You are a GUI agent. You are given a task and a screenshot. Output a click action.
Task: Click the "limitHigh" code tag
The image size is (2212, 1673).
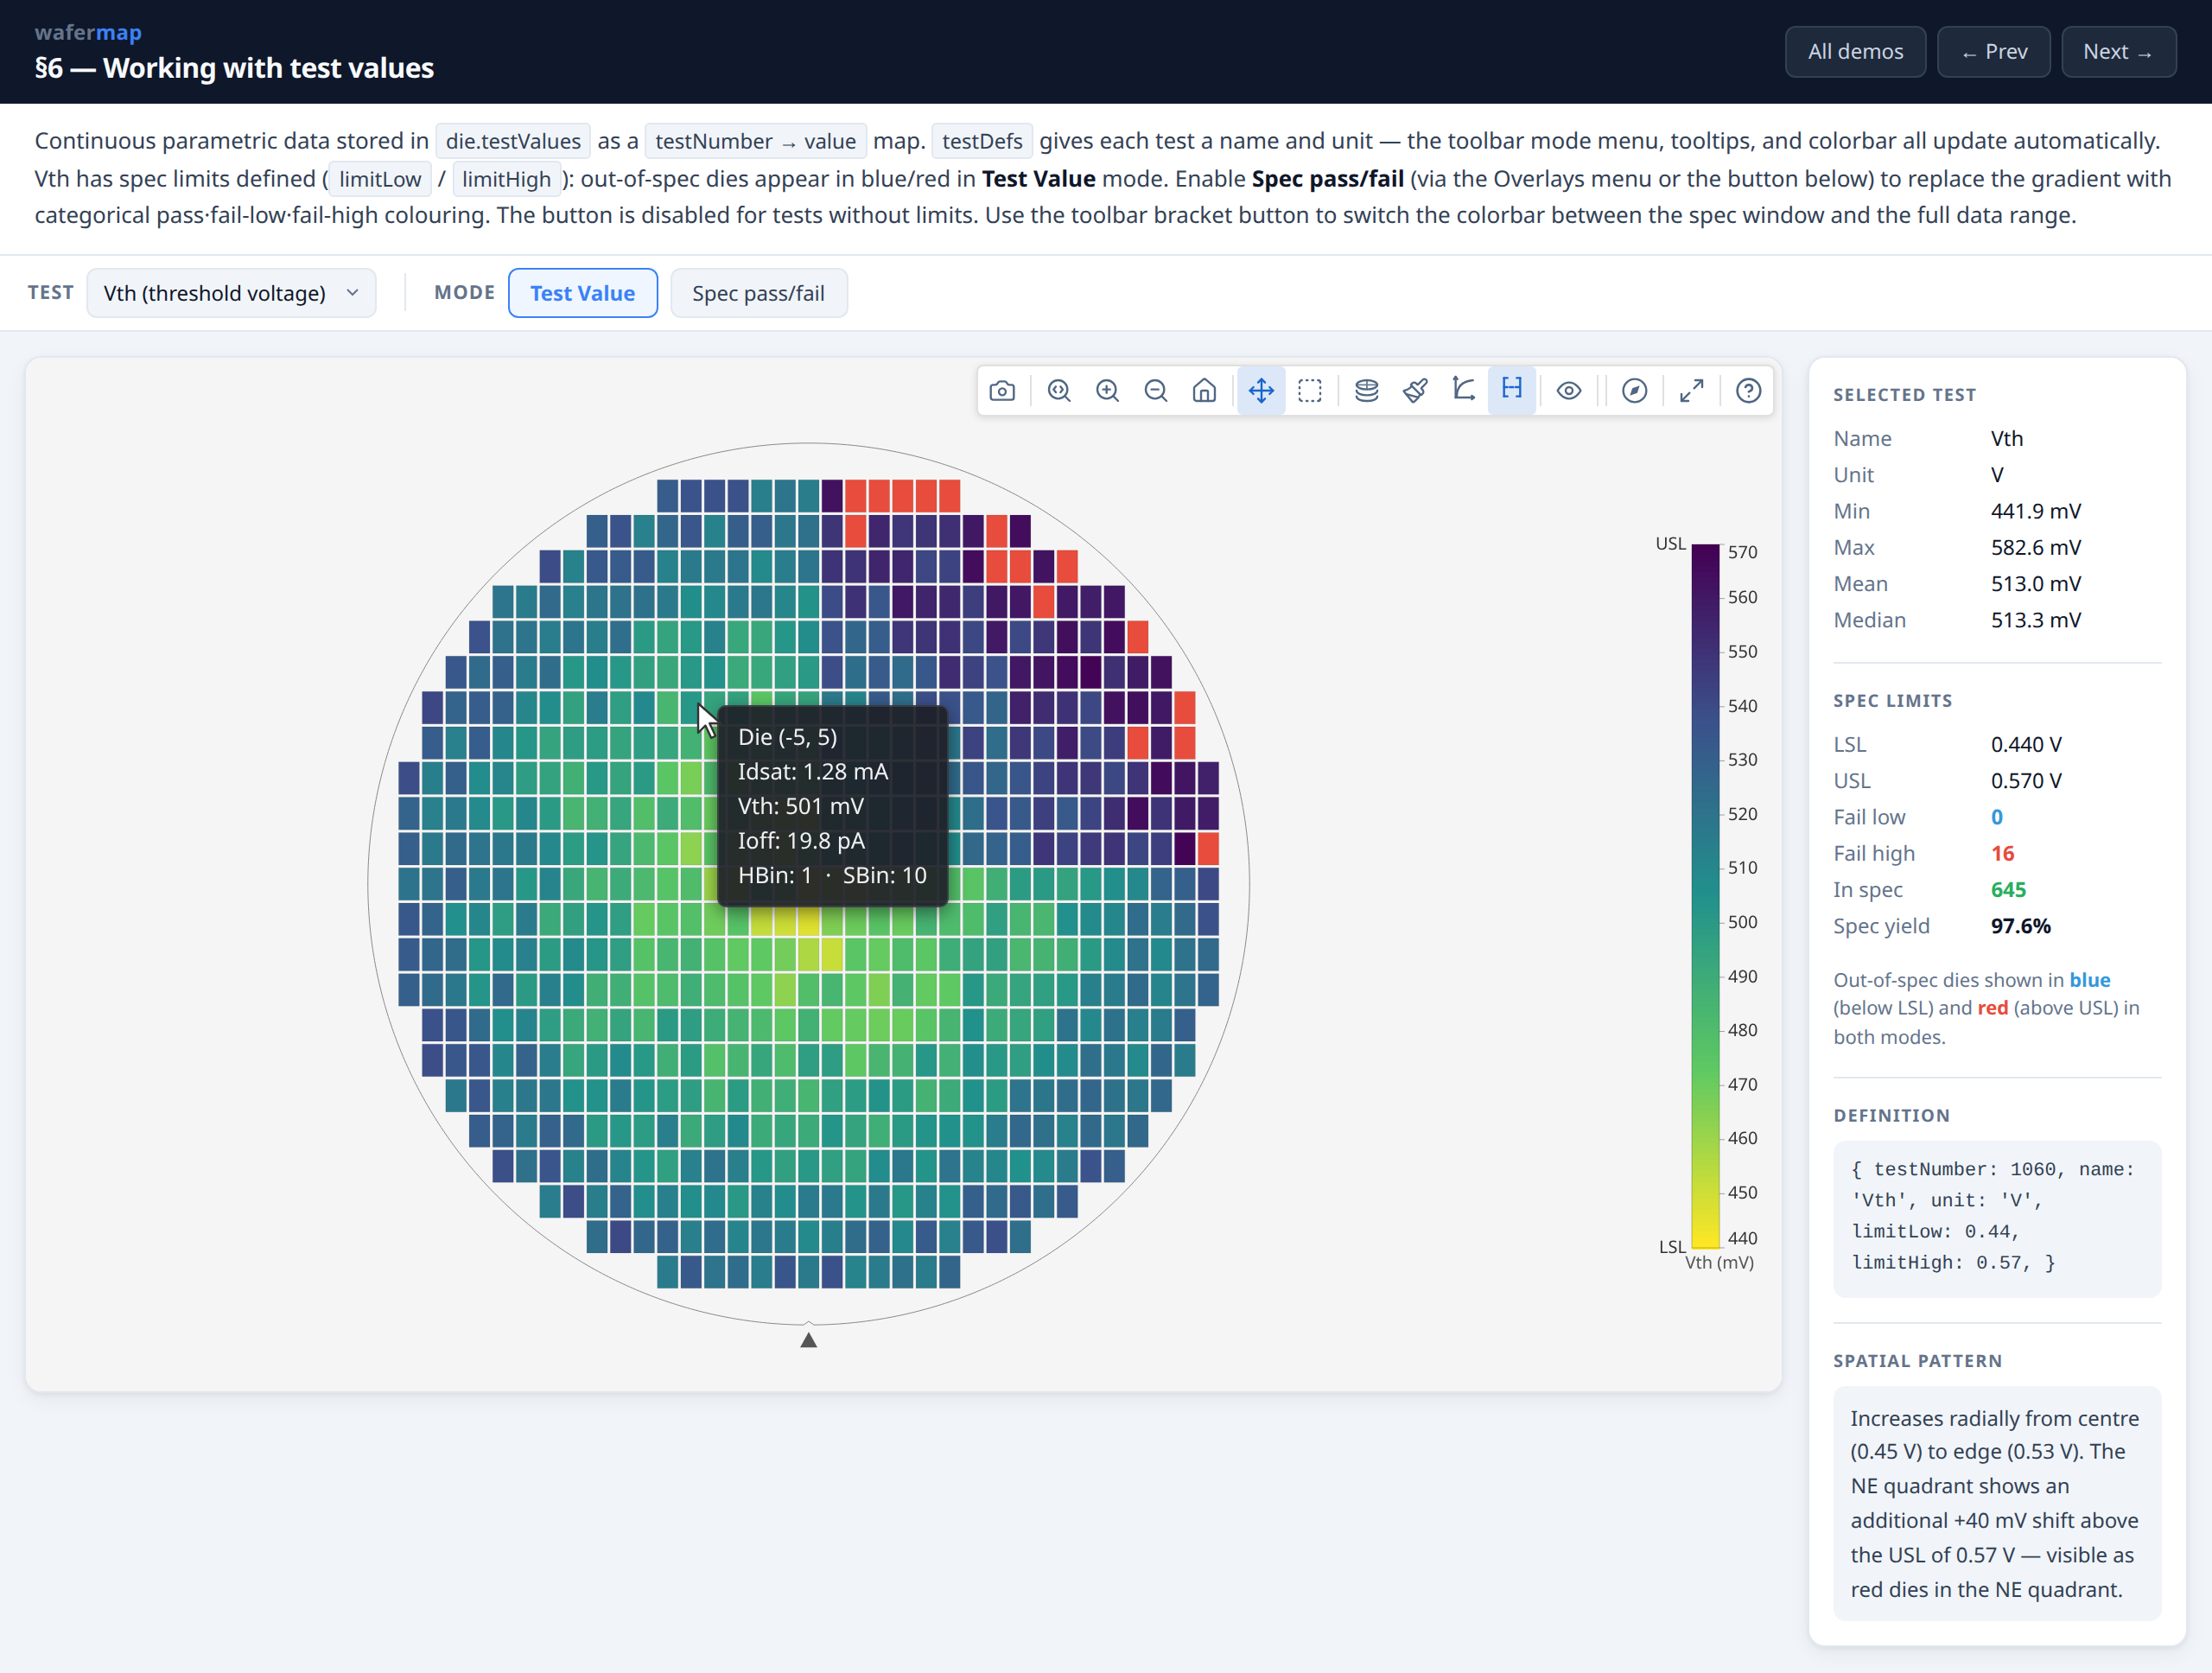pos(506,179)
